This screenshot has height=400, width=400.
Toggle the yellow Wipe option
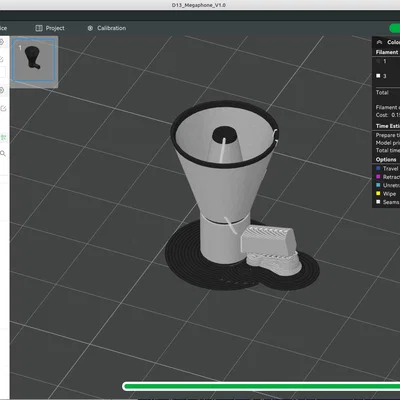click(387, 194)
